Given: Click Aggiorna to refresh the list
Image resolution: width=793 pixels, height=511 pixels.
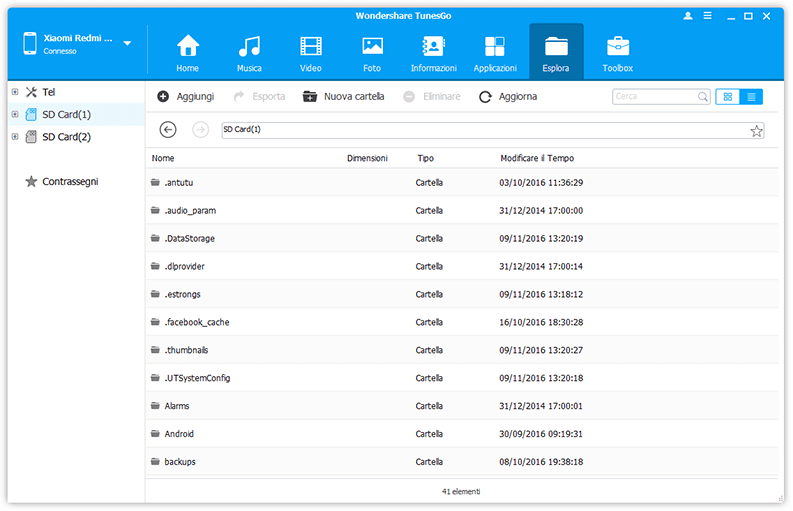Looking at the screenshot, I should tap(508, 97).
